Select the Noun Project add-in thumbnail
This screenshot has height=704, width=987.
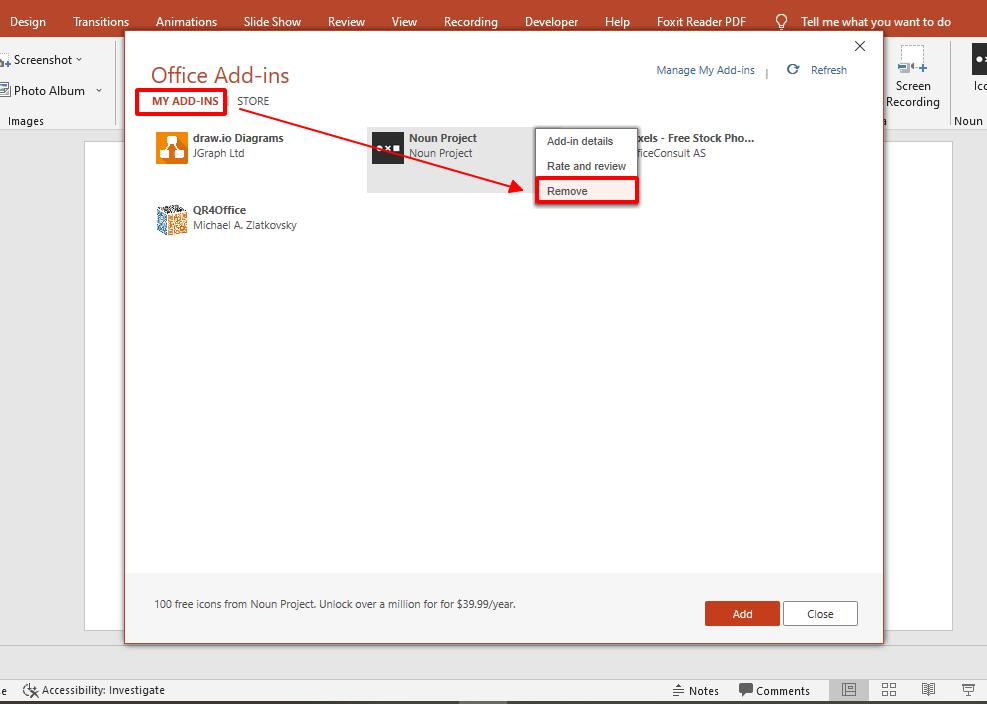click(387, 147)
